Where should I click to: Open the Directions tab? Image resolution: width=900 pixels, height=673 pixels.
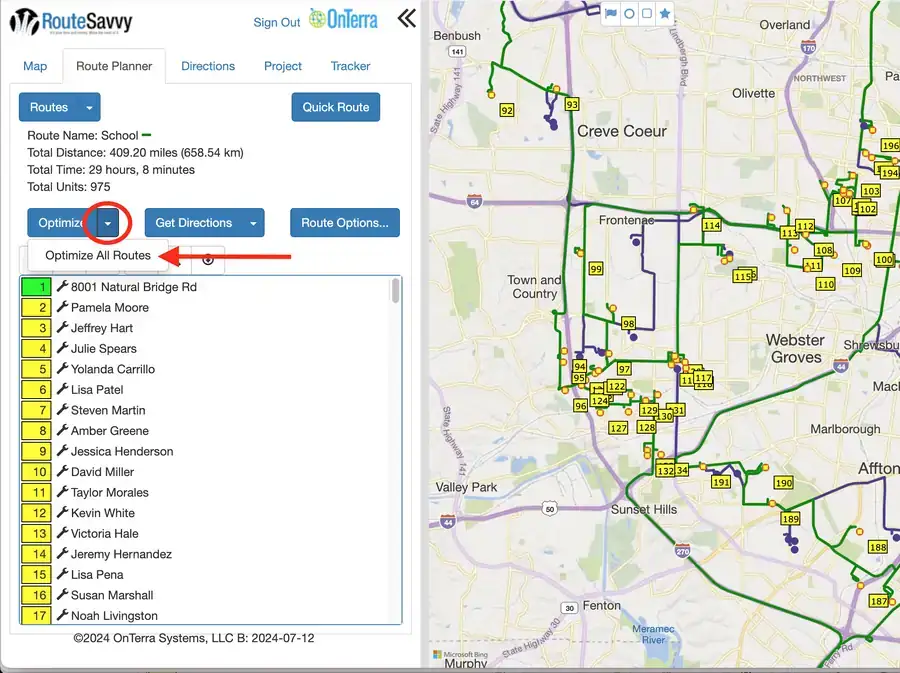point(208,66)
